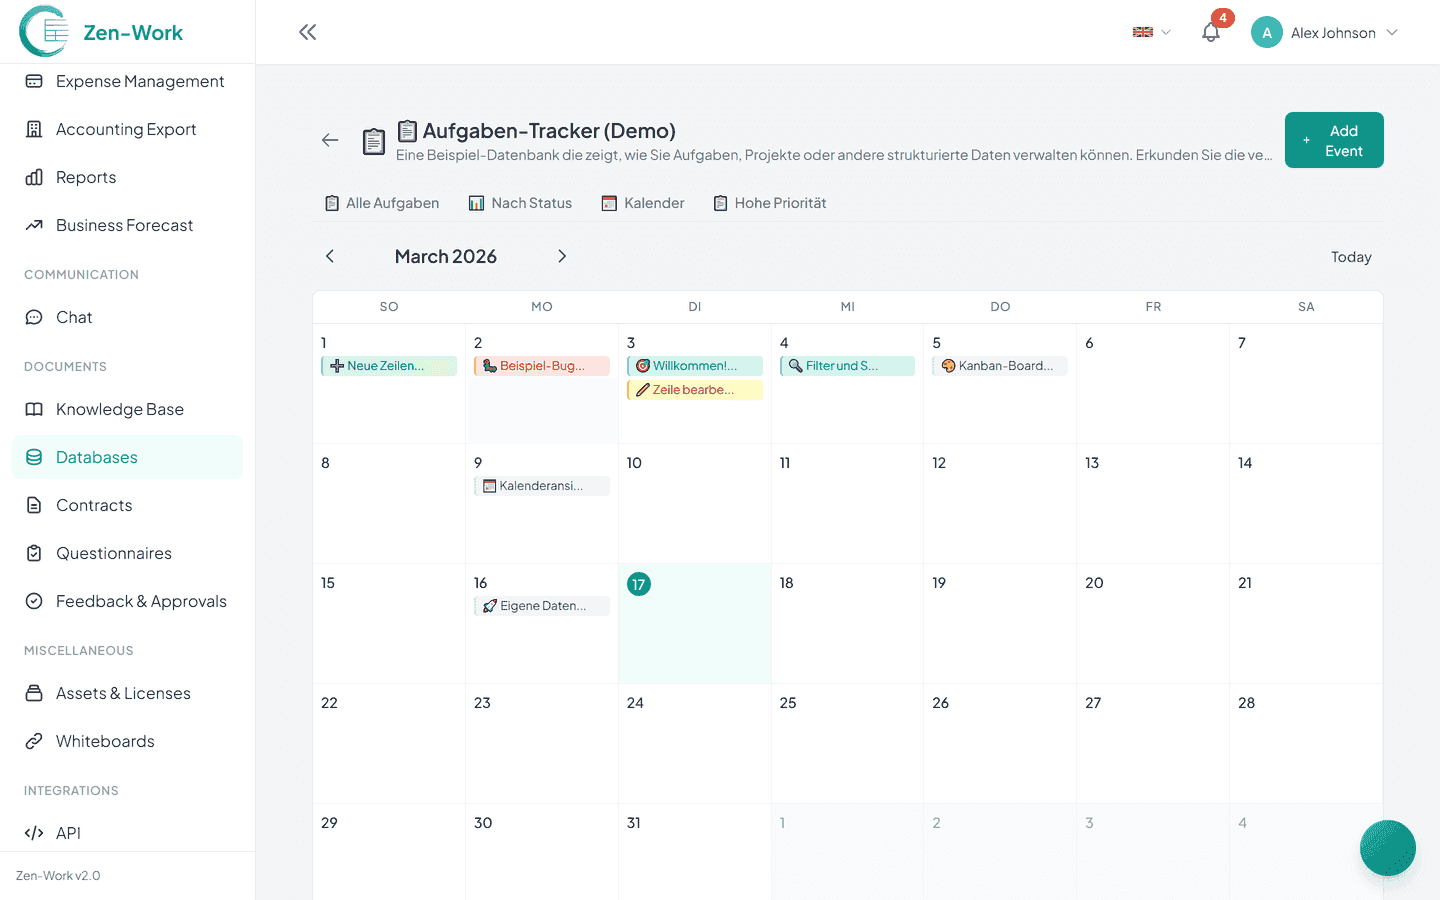Image resolution: width=1440 pixels, height=900 pixels.
Task: Click the Add Event button
Action: [1334, 140]
